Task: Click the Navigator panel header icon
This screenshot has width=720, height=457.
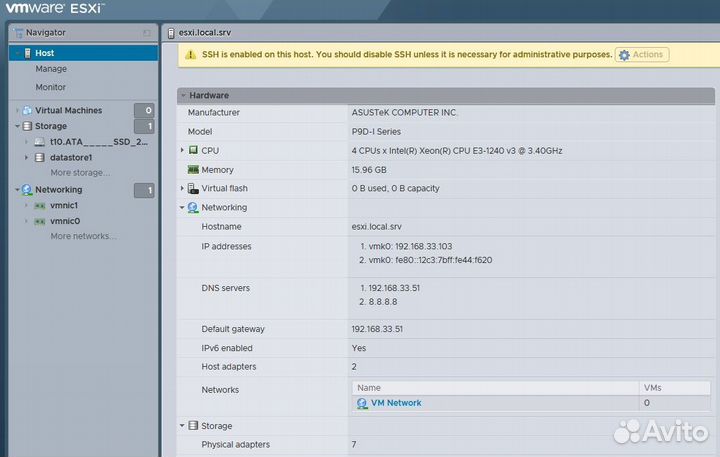Action: click(18, 33)
